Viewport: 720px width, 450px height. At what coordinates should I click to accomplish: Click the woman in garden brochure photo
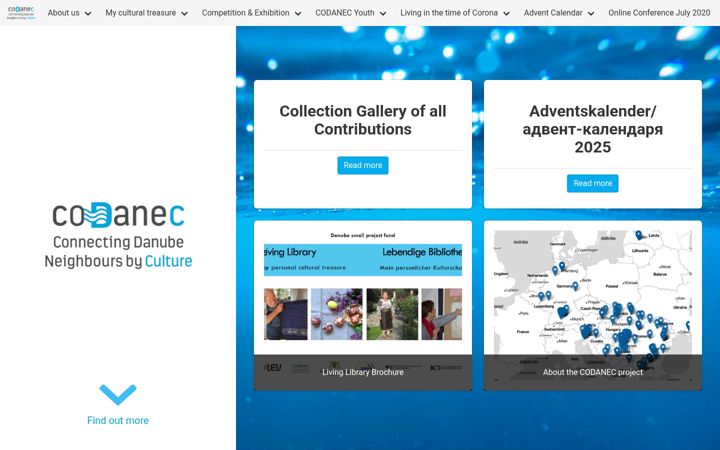[392, 314]
